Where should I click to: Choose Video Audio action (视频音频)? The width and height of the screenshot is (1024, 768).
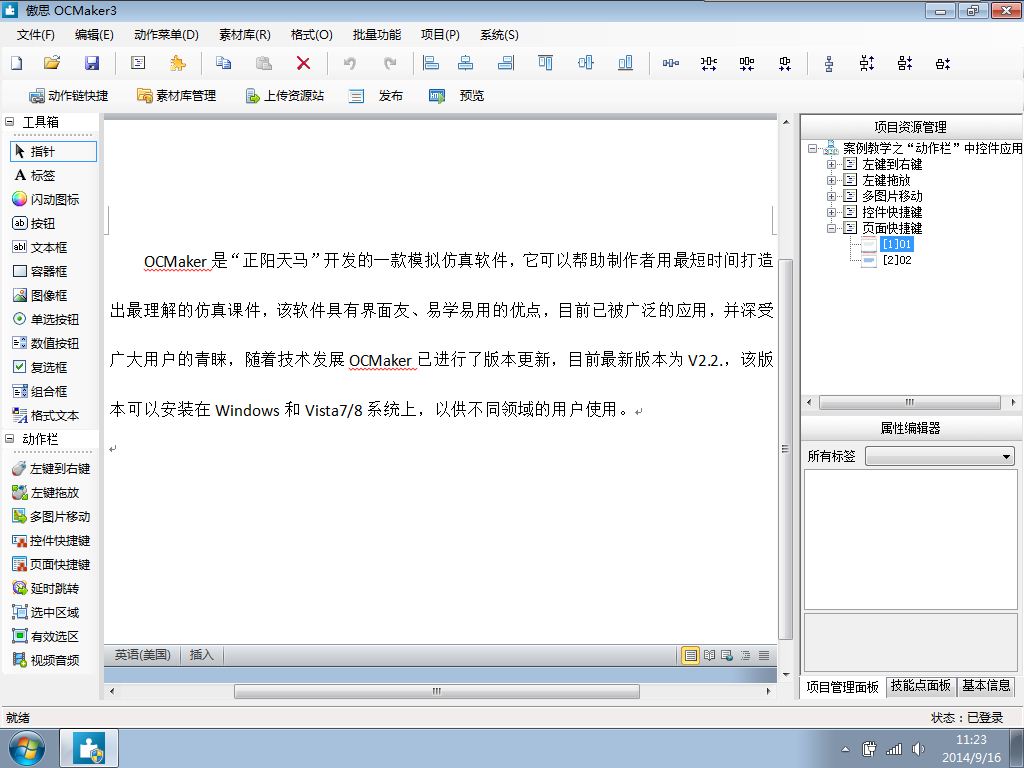[46, 660]
